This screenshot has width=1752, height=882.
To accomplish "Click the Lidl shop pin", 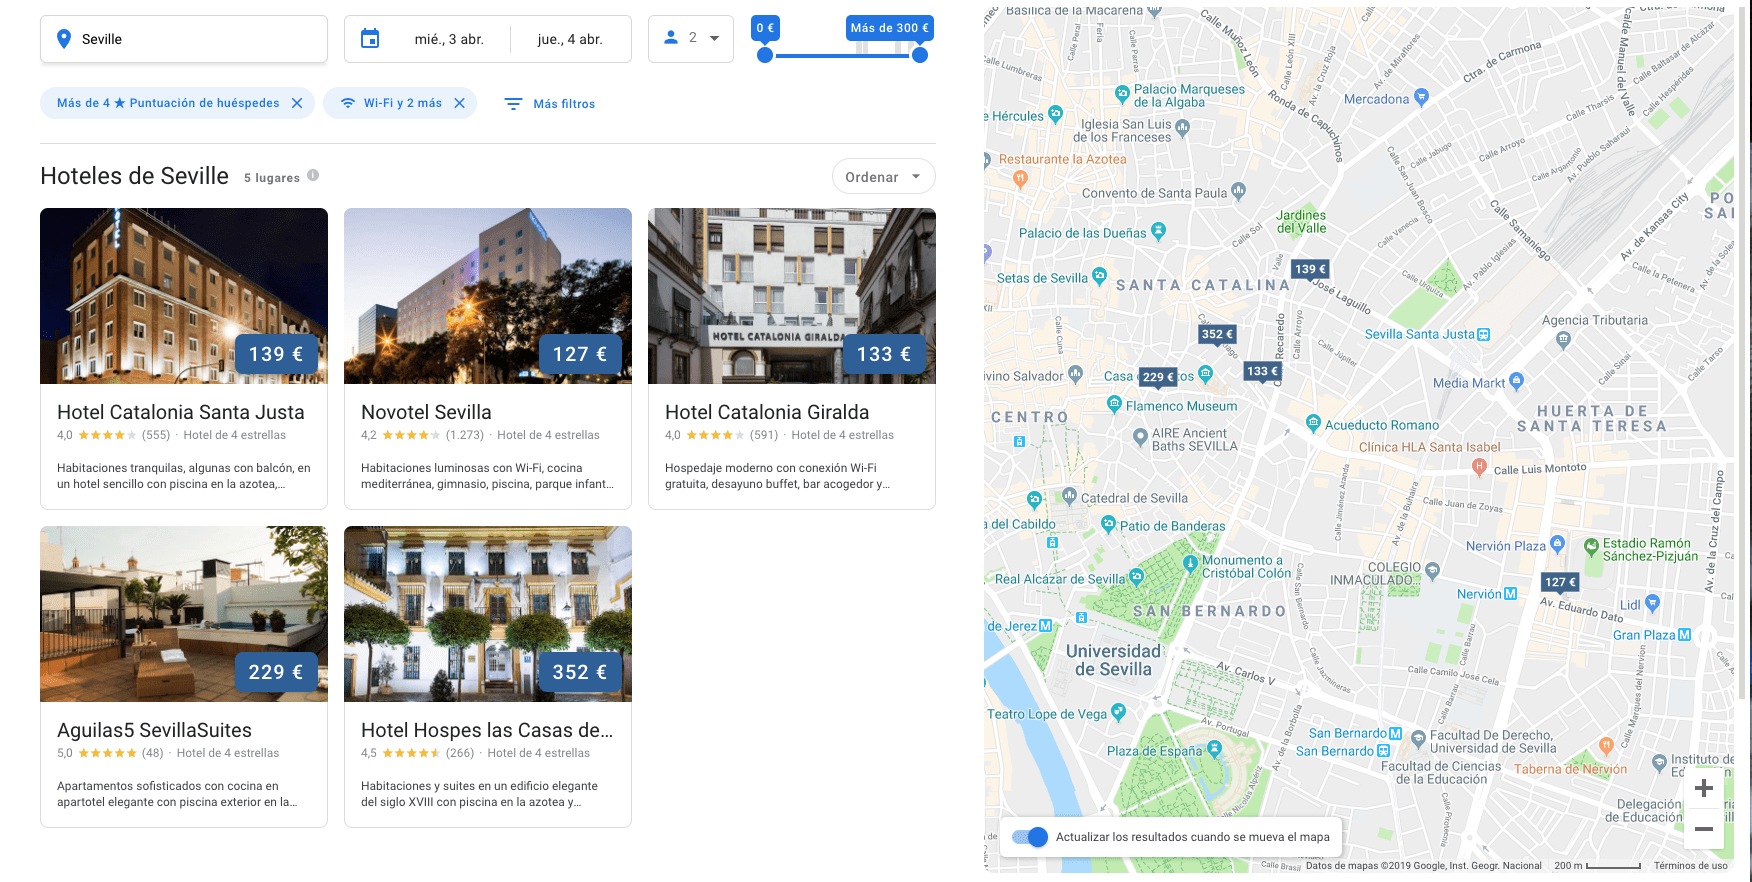I will [x=1652, y=603].
